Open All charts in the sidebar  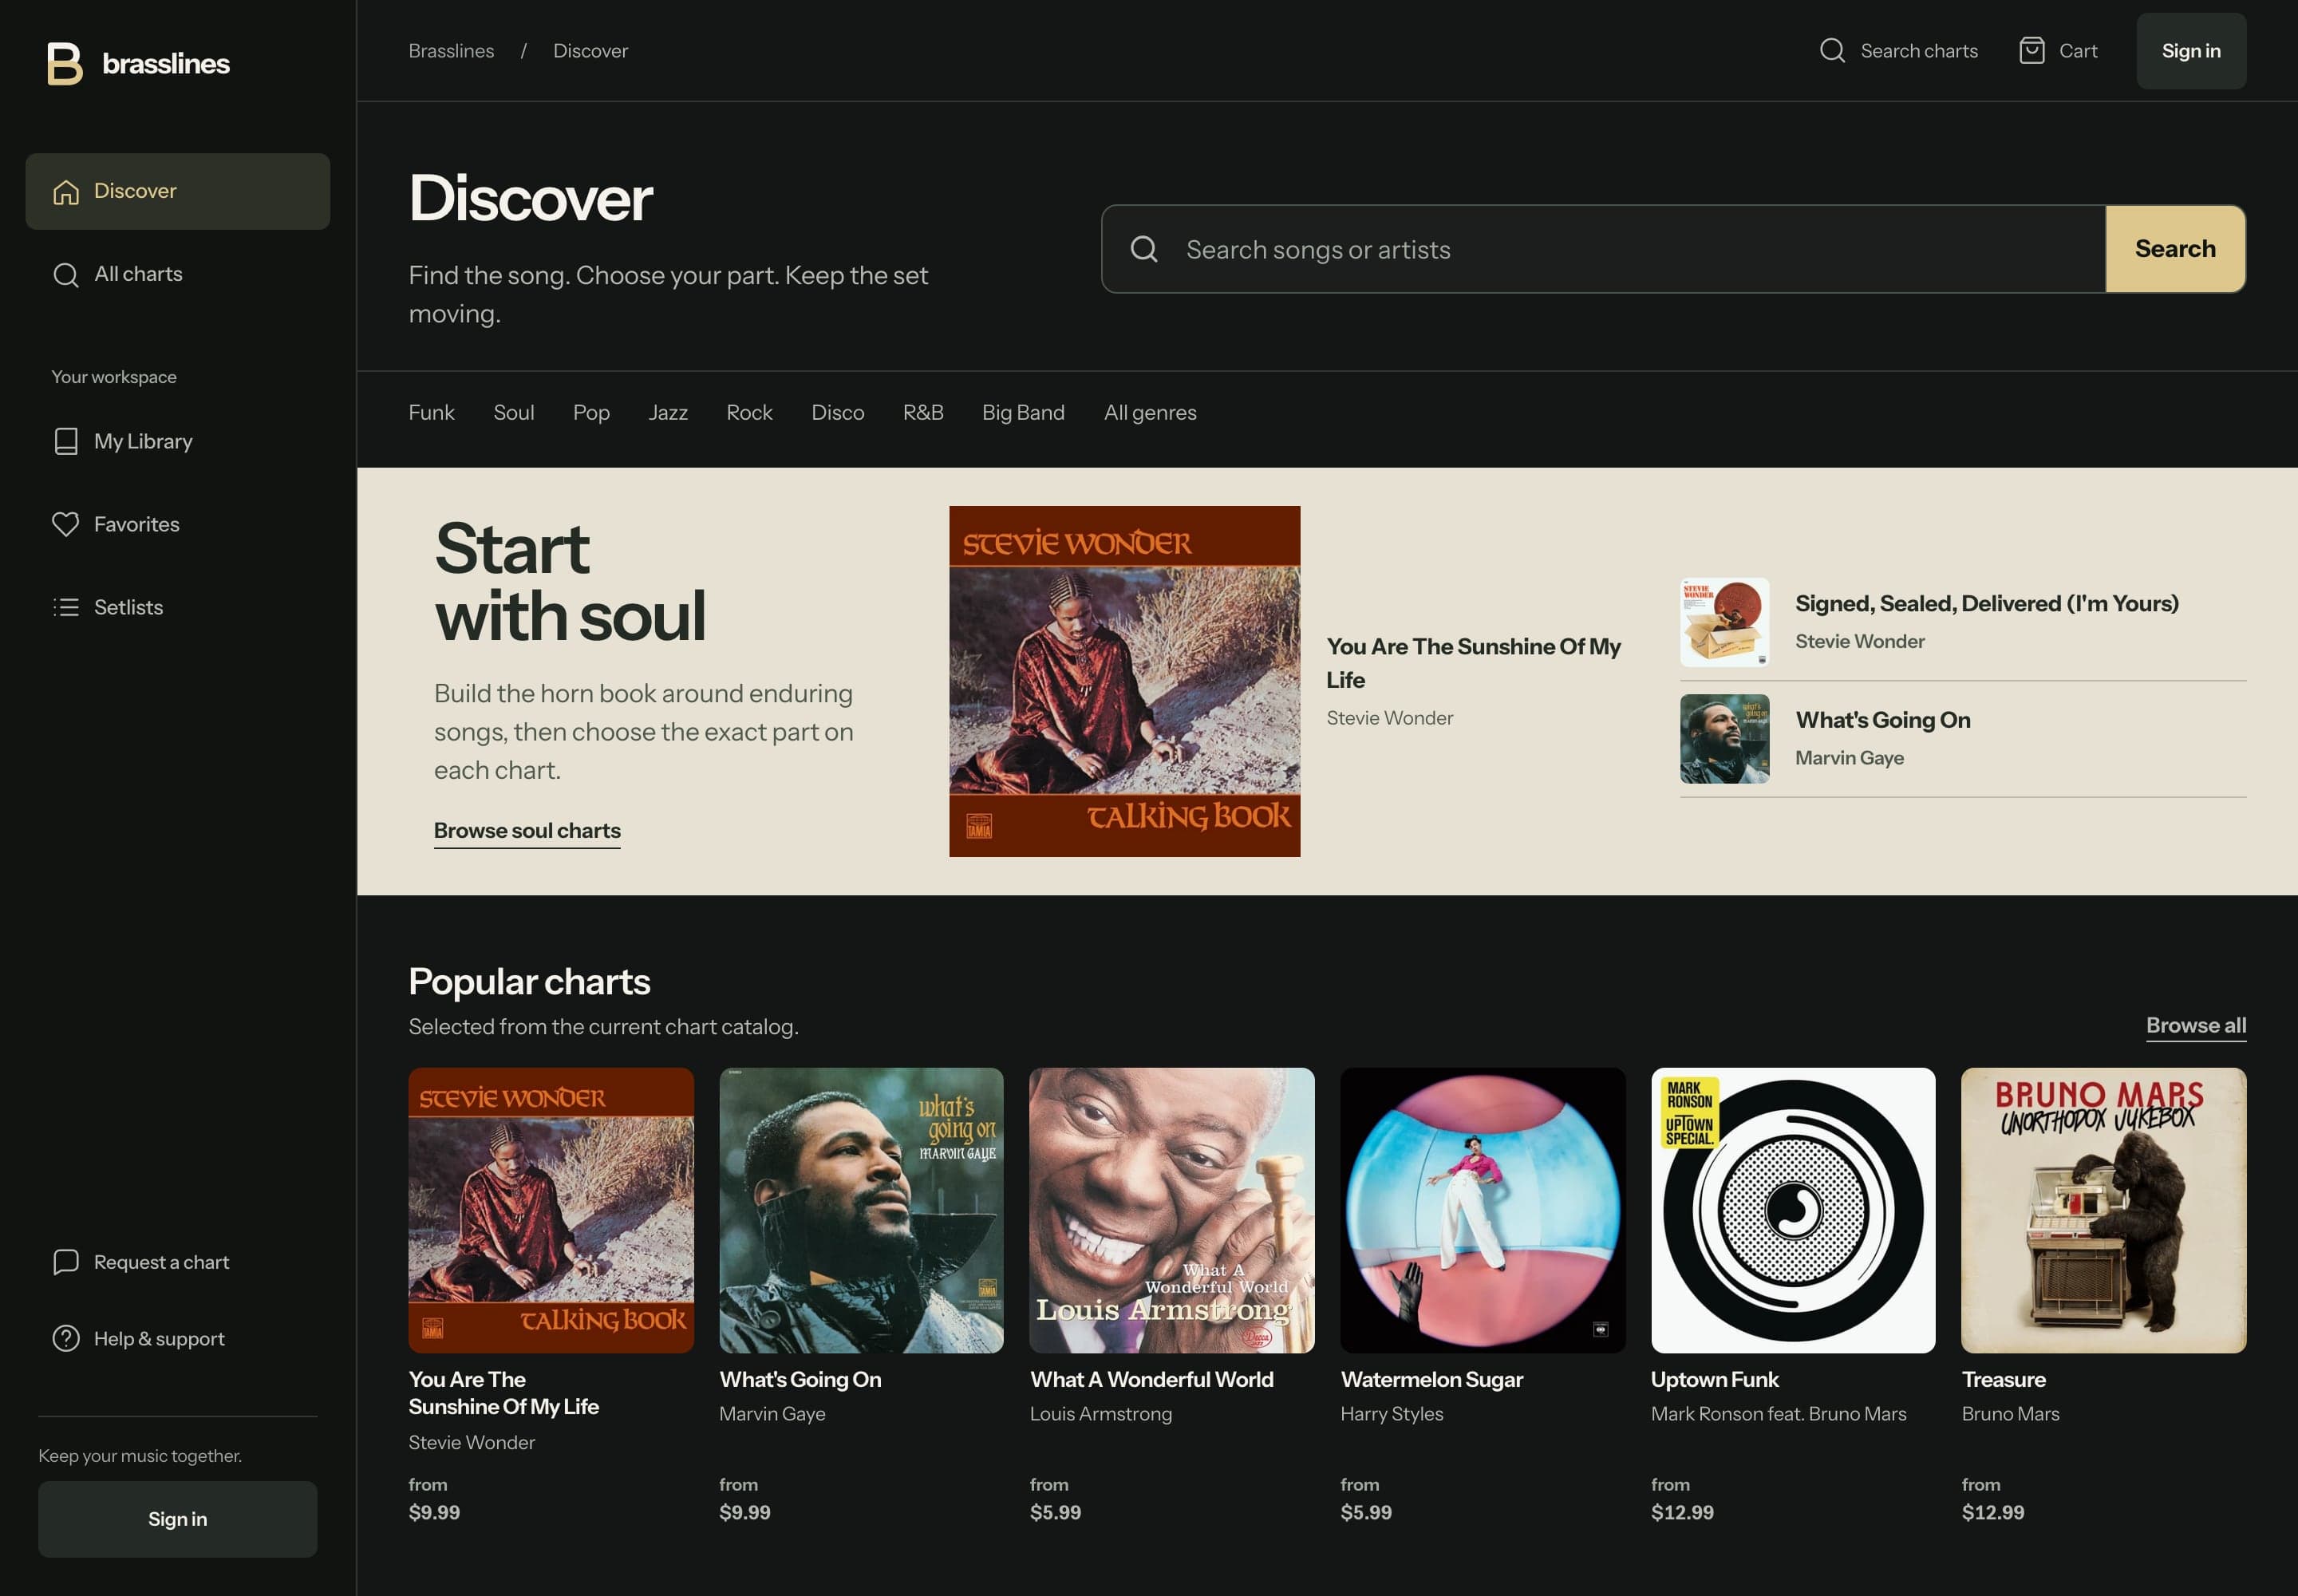[x=178, y=274]
